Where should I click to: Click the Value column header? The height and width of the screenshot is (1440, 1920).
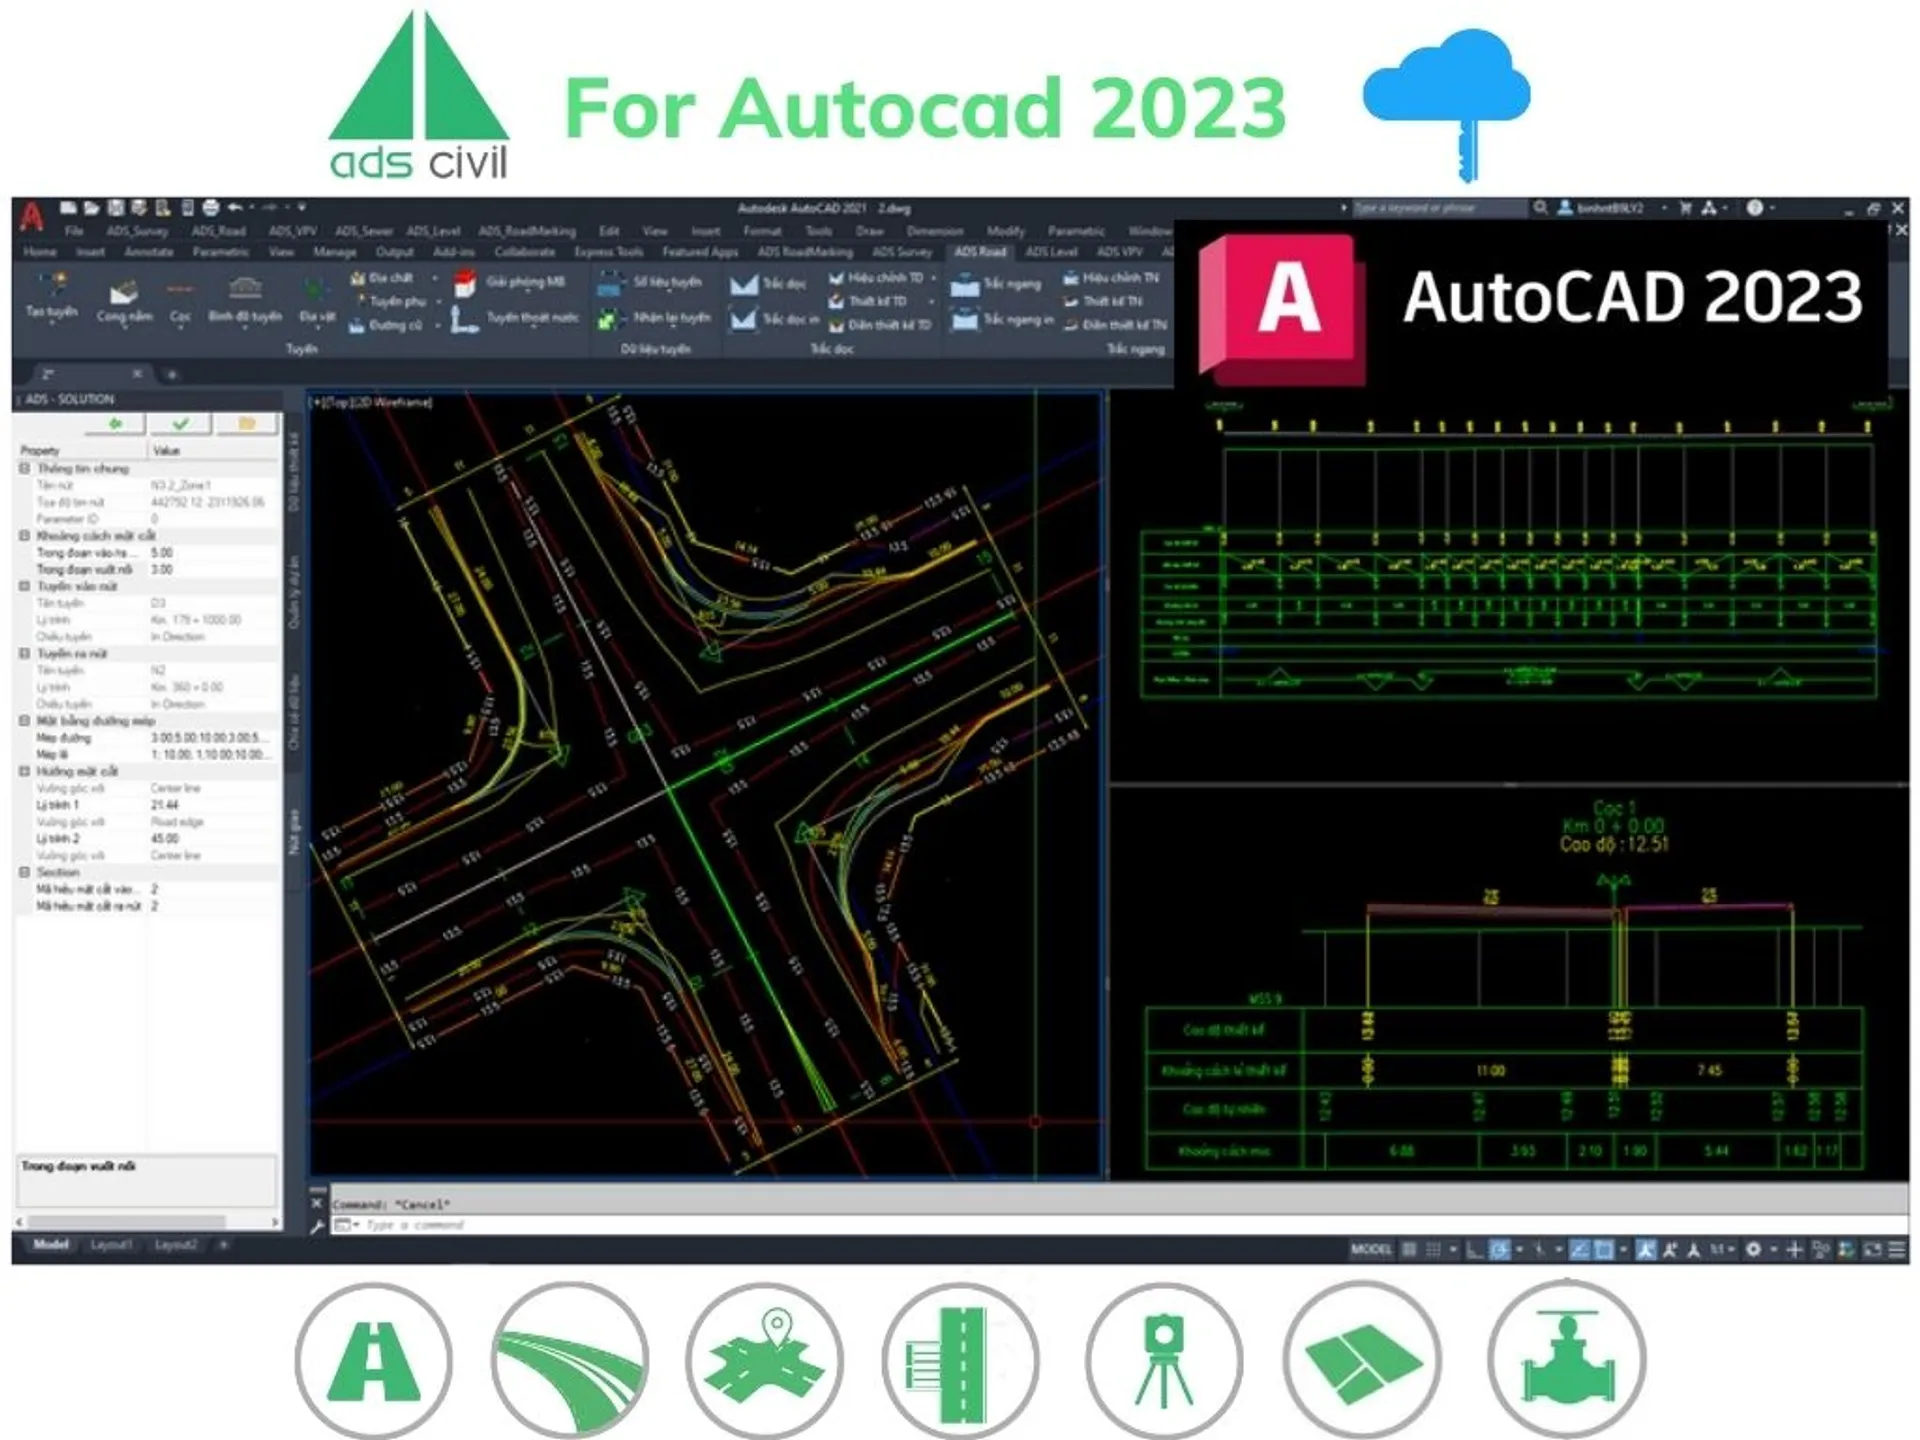214,451
